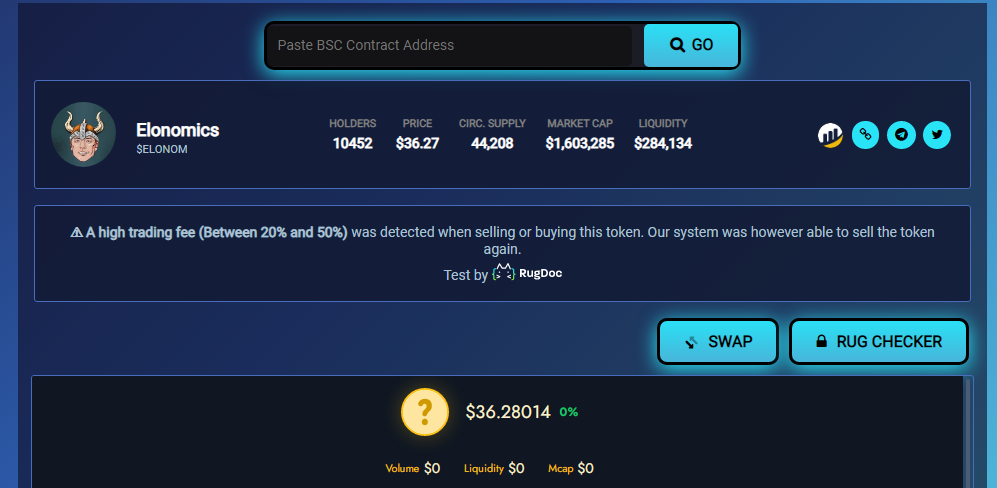Screen dimensions: 997x488
Task: Open the Twitter icon link
Action: [x=937, y=135]
